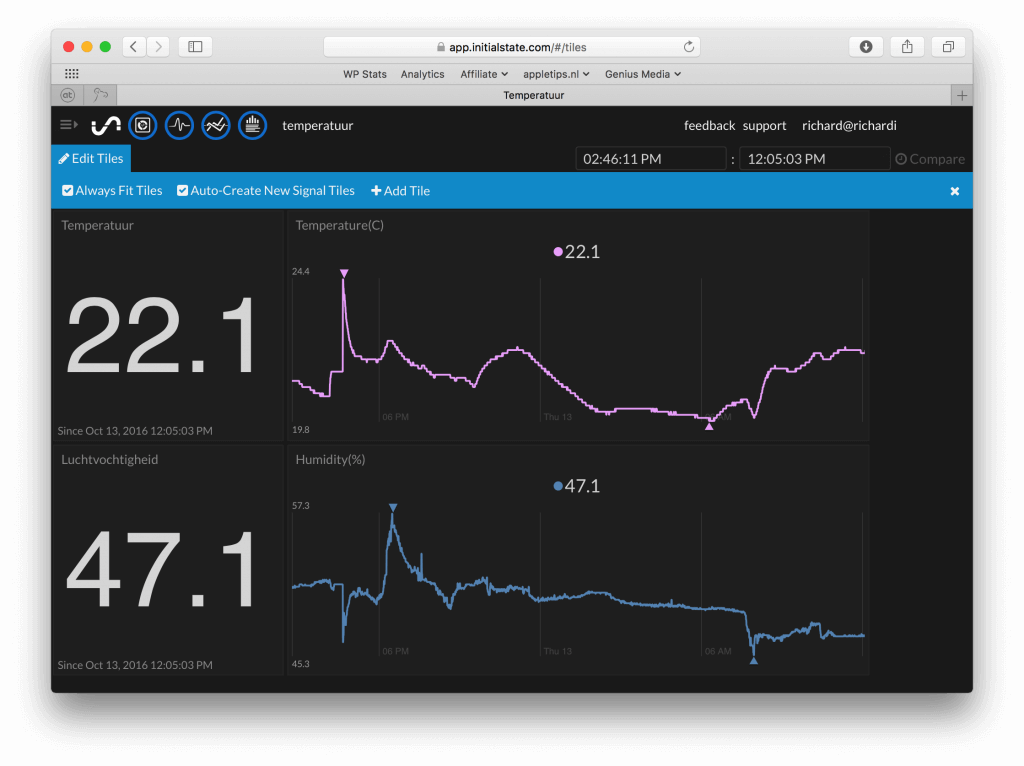
Task: Open the Tiles view icon
Action: click(x=143, y=125)
